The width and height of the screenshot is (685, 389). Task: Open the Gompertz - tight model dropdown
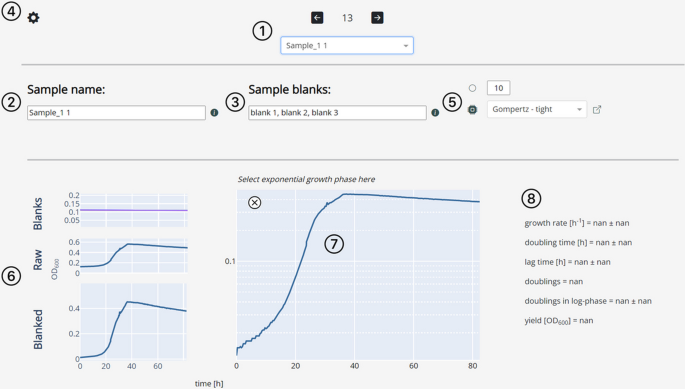tap(537, 109)
